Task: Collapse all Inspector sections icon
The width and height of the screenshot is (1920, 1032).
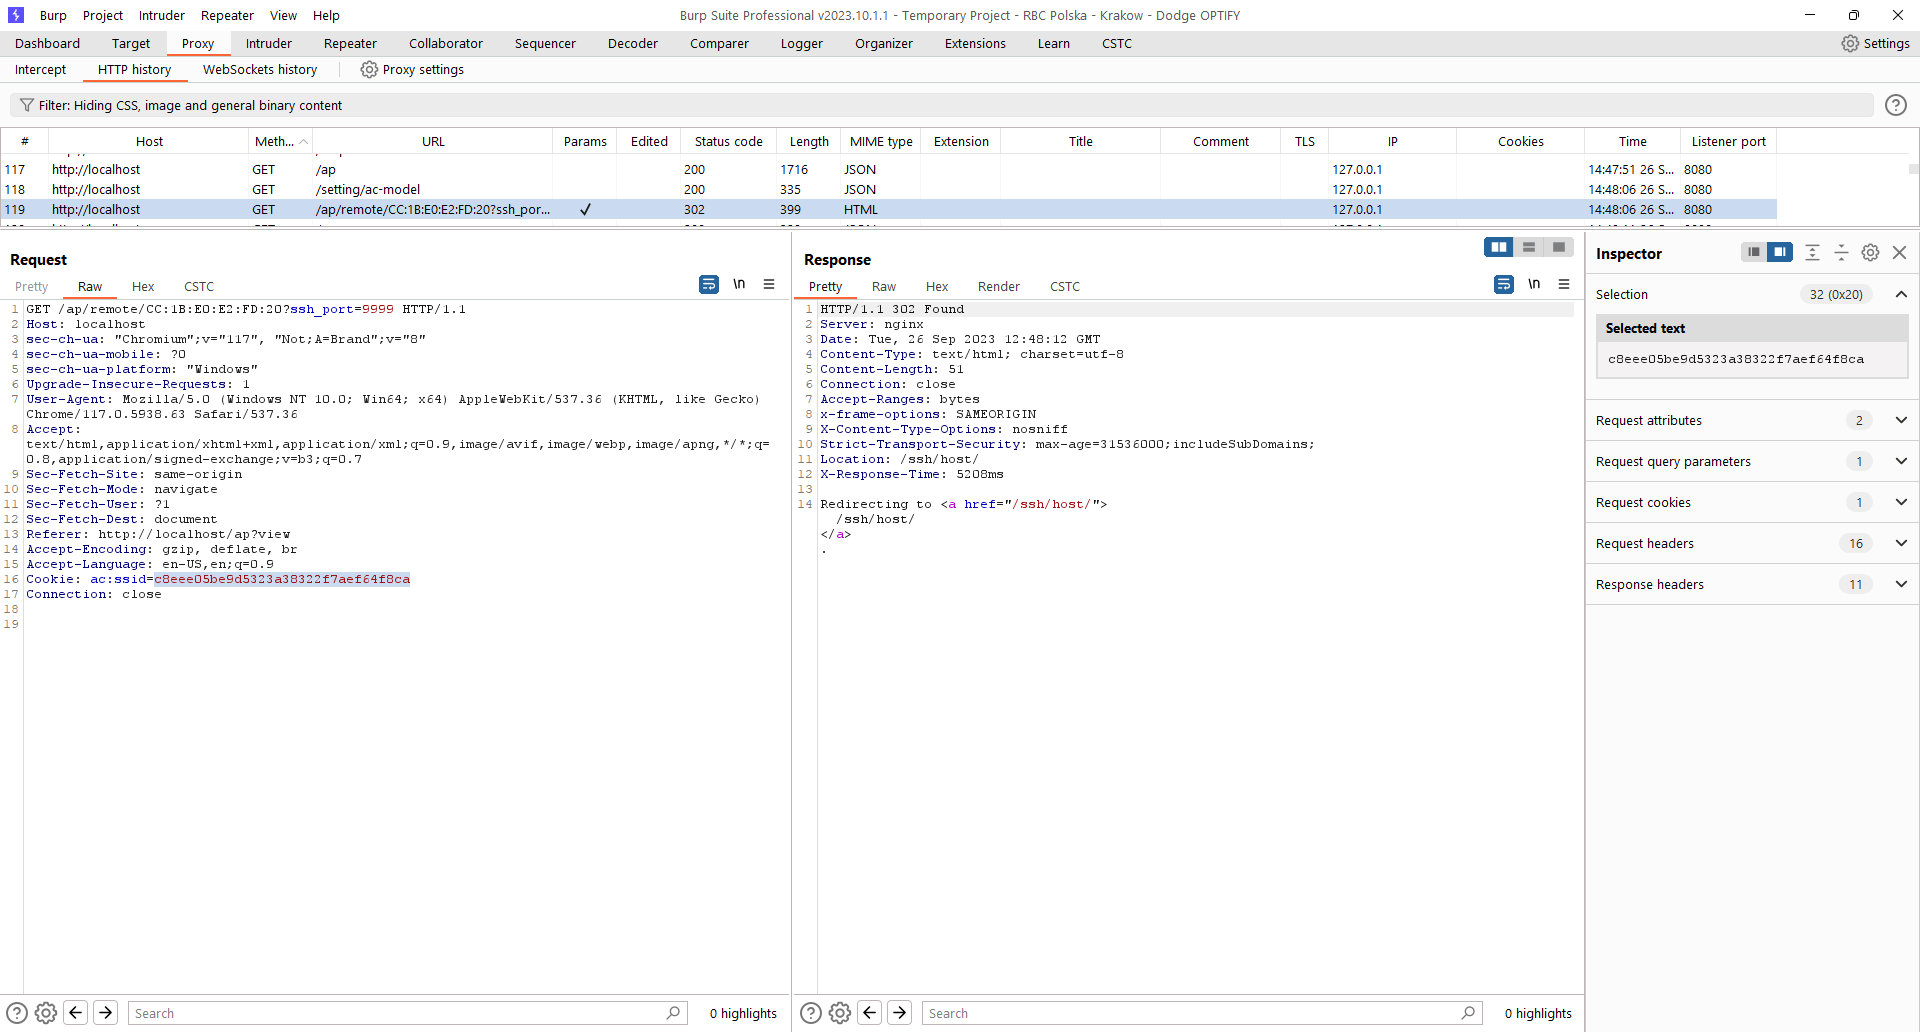Action: (x=1841, y=253)
